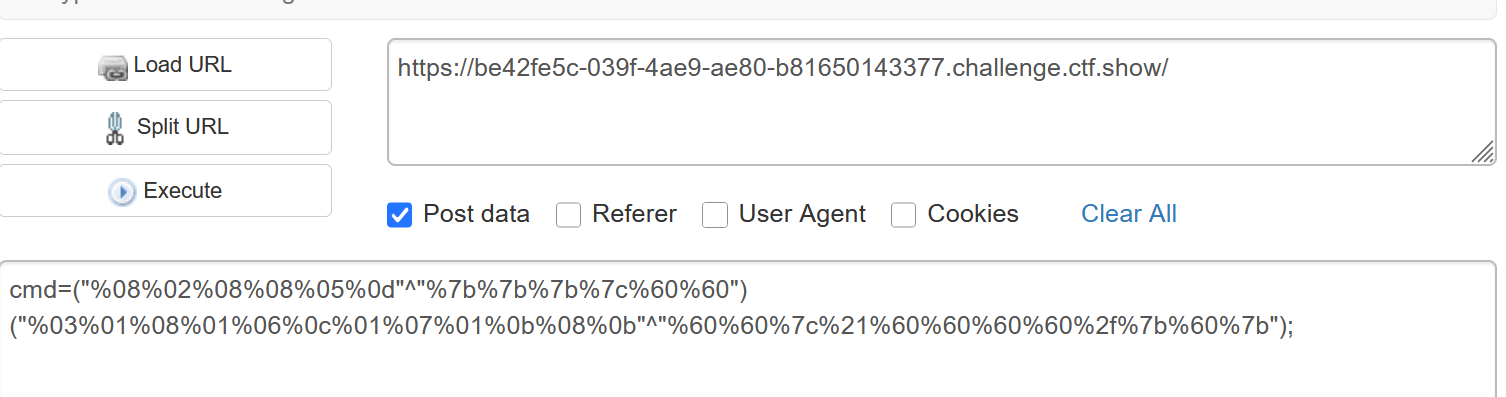Click the blue play icon beside Execute

pos(122,192)
